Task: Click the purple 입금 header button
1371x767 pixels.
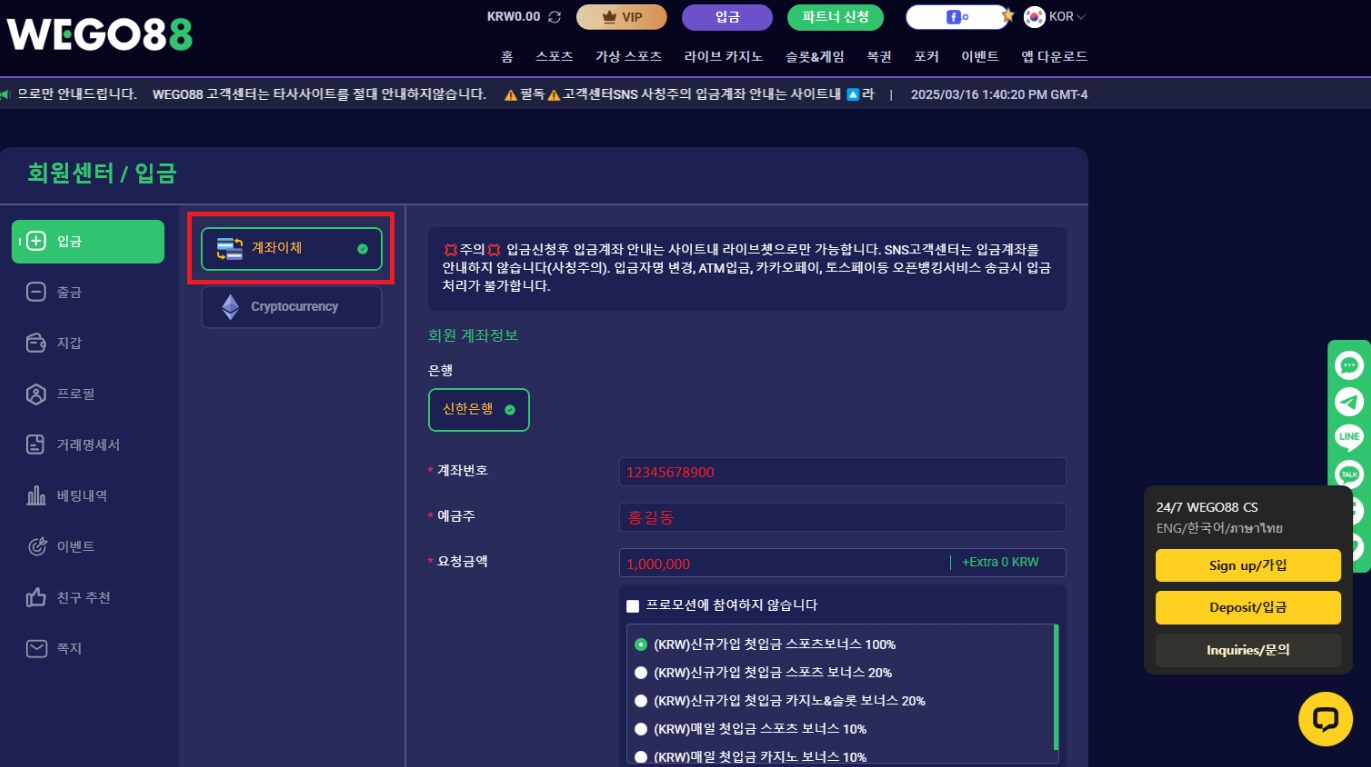Action: click(x=727, y=17)
